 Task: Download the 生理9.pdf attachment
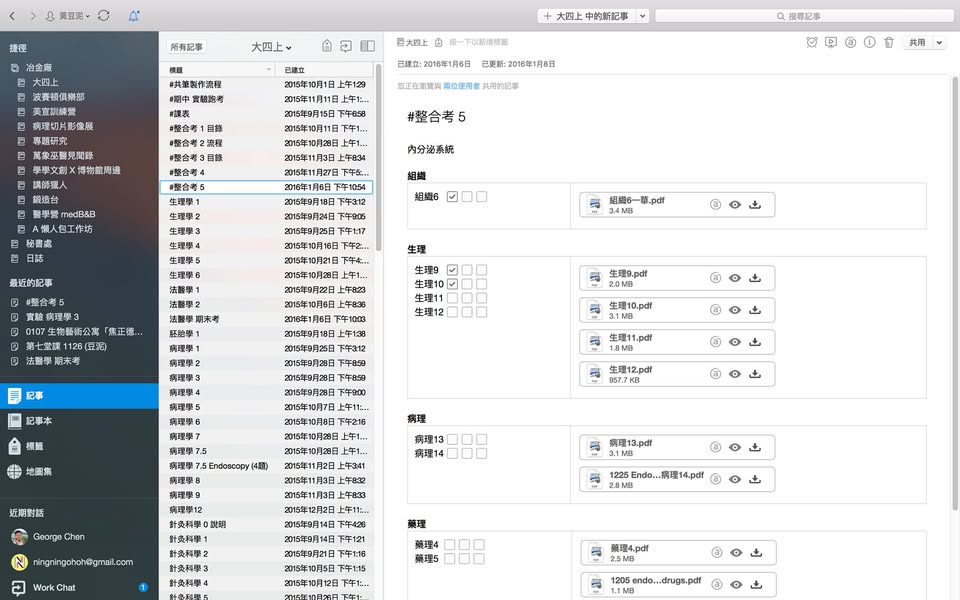755,278
